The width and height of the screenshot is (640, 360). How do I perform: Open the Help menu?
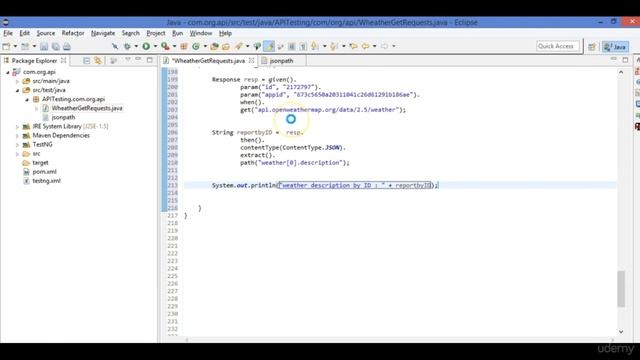point(225,33)
